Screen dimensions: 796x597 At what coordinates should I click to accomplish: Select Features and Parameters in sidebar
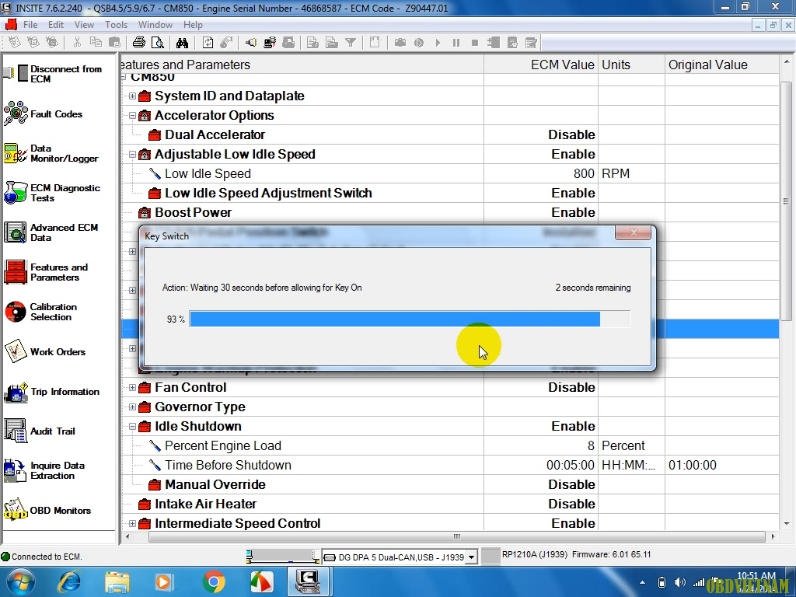(46, 272)
